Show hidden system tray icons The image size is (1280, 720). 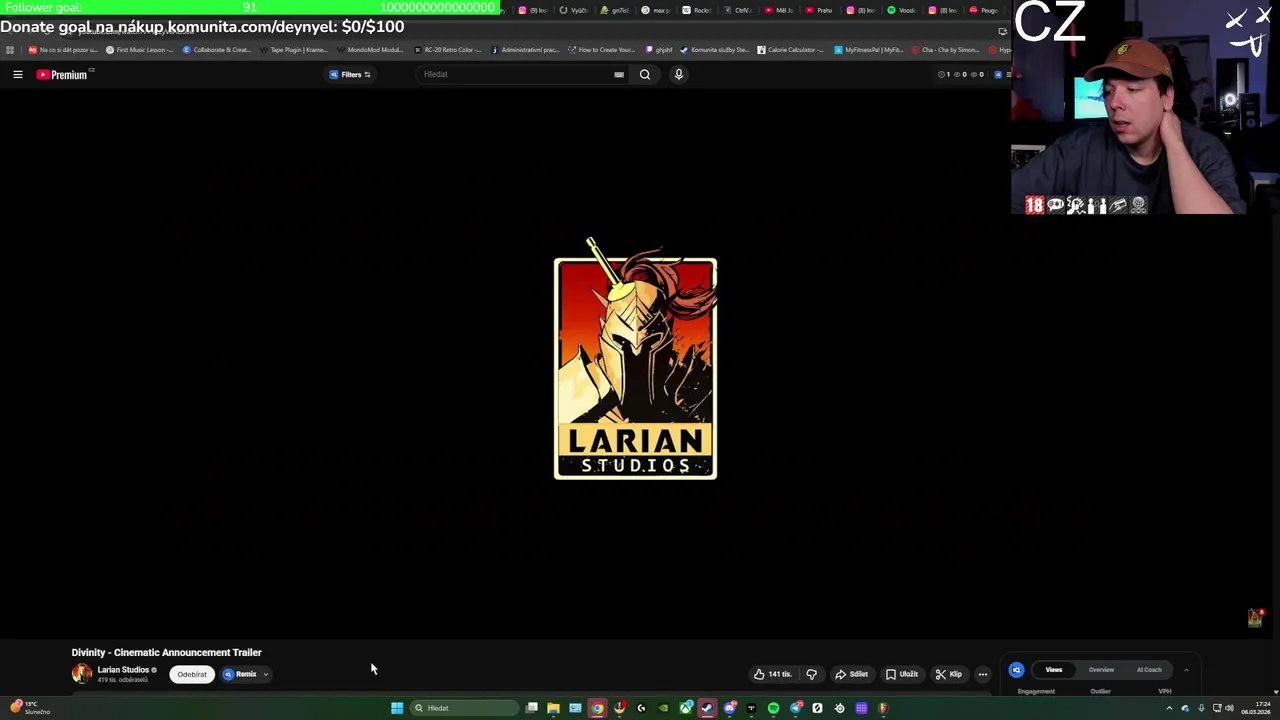(1169, 708)
